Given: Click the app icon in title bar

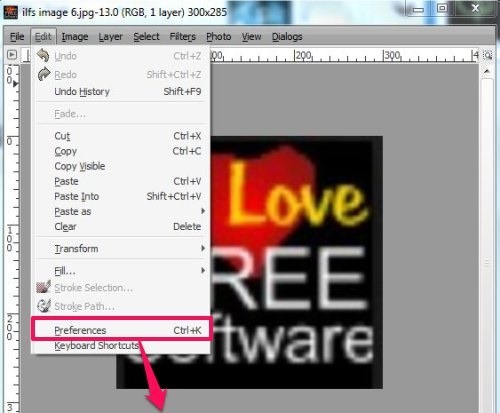Looking at the screenshot, I should 10,13.
